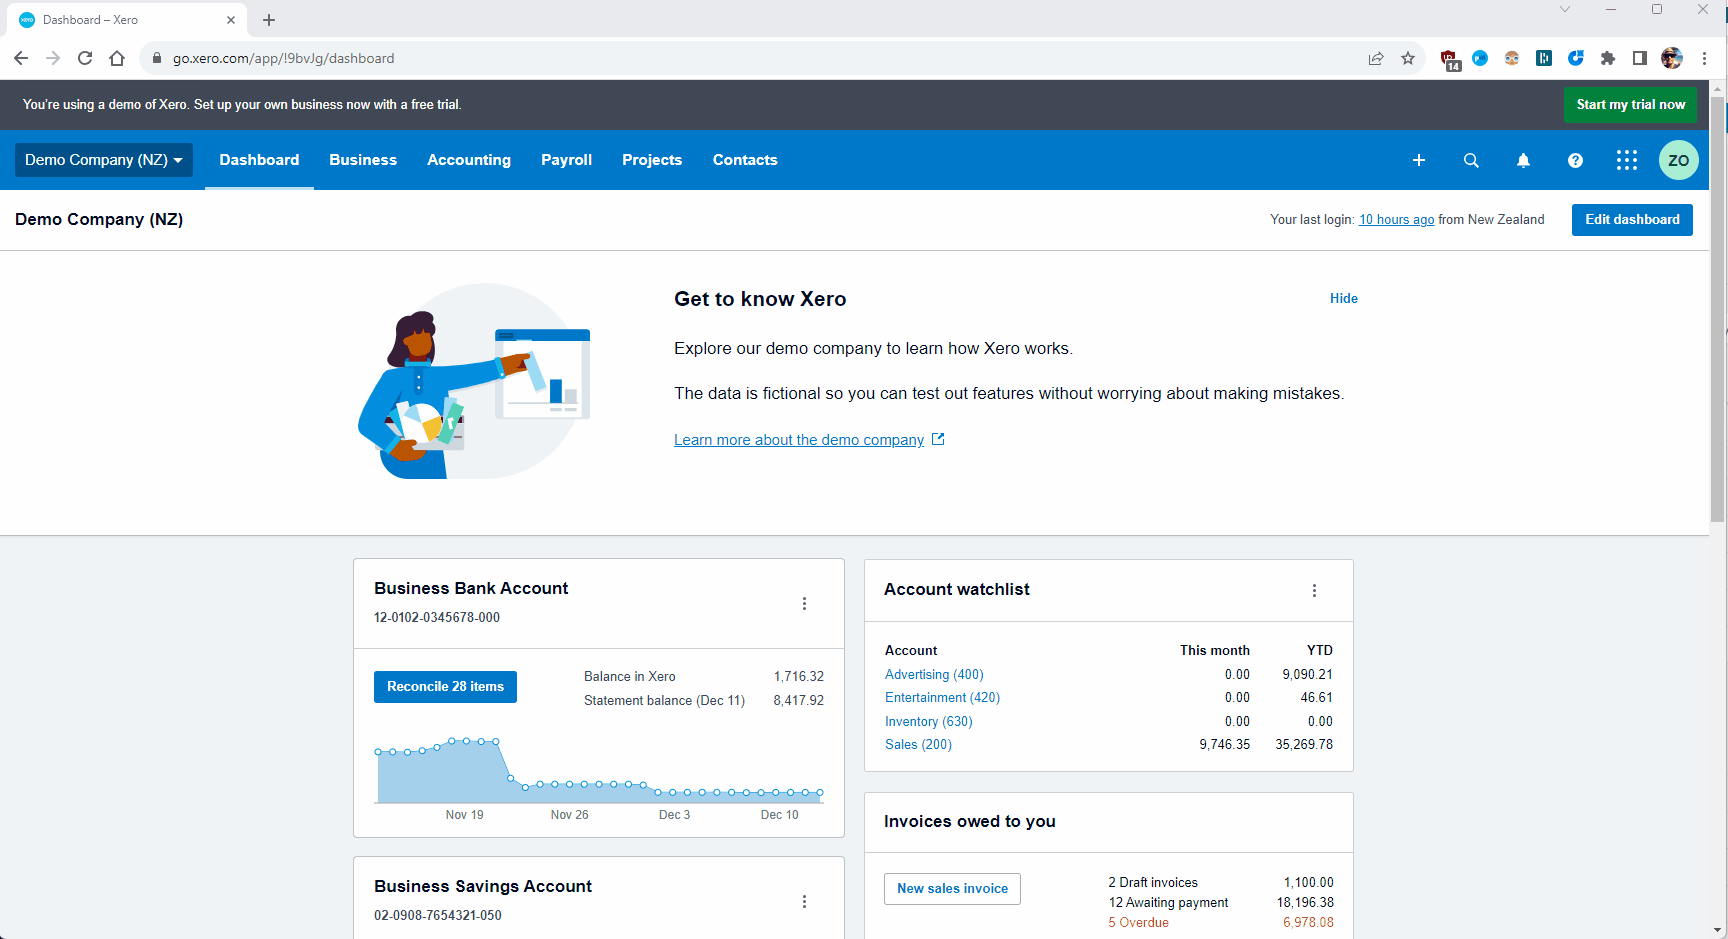Screen dimensions: 1728x939
Task: Open Entertainment (420) account link
Action: [x=942, y=698]
